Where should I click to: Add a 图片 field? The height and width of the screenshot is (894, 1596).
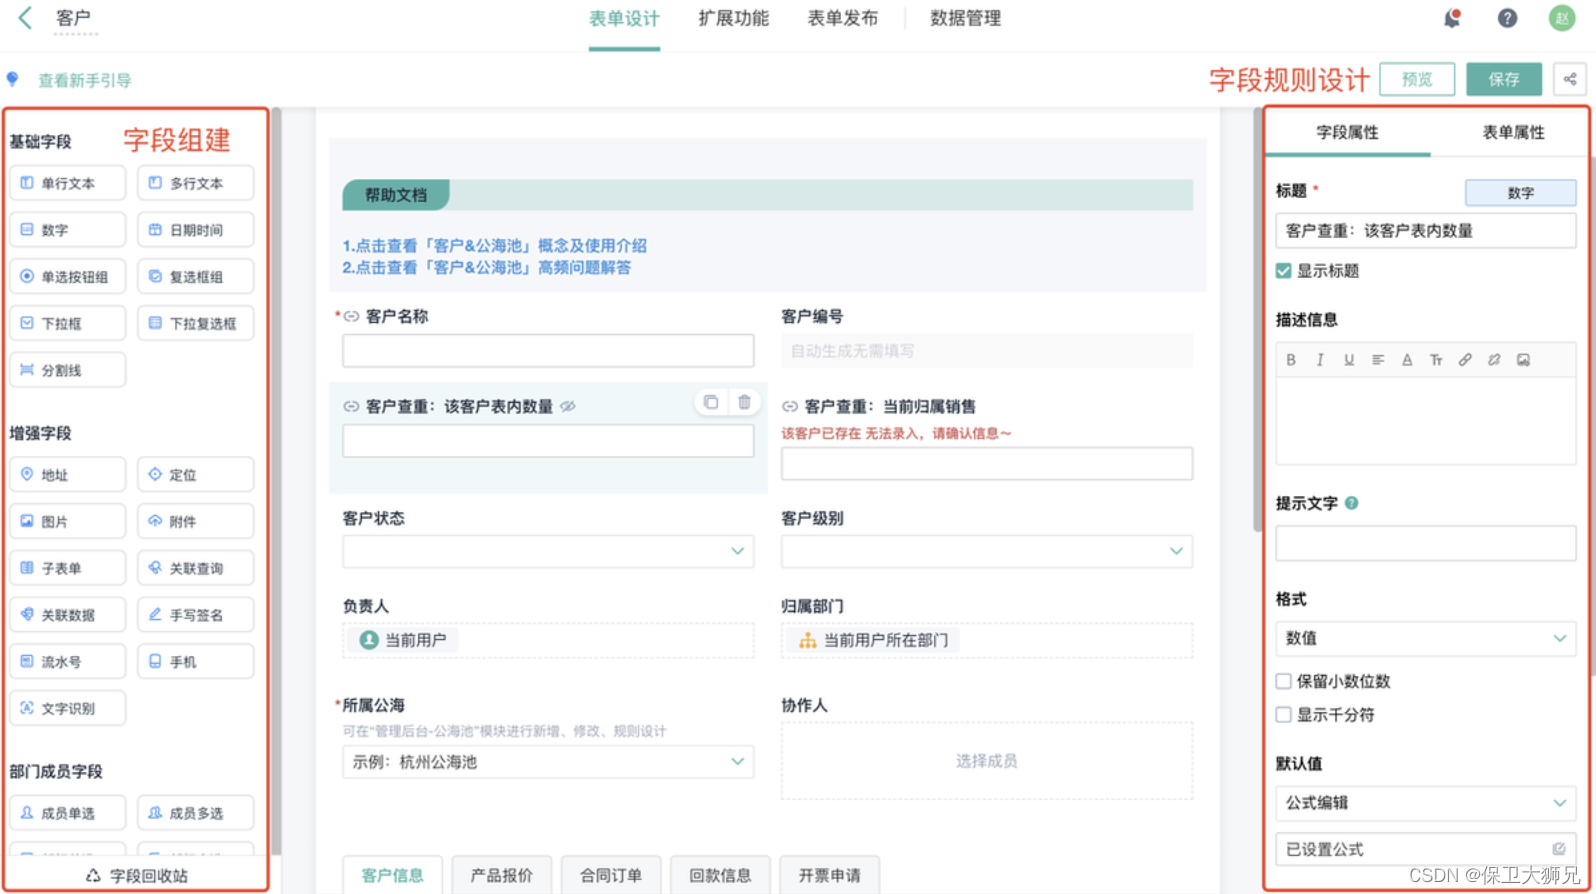[68, 522]
